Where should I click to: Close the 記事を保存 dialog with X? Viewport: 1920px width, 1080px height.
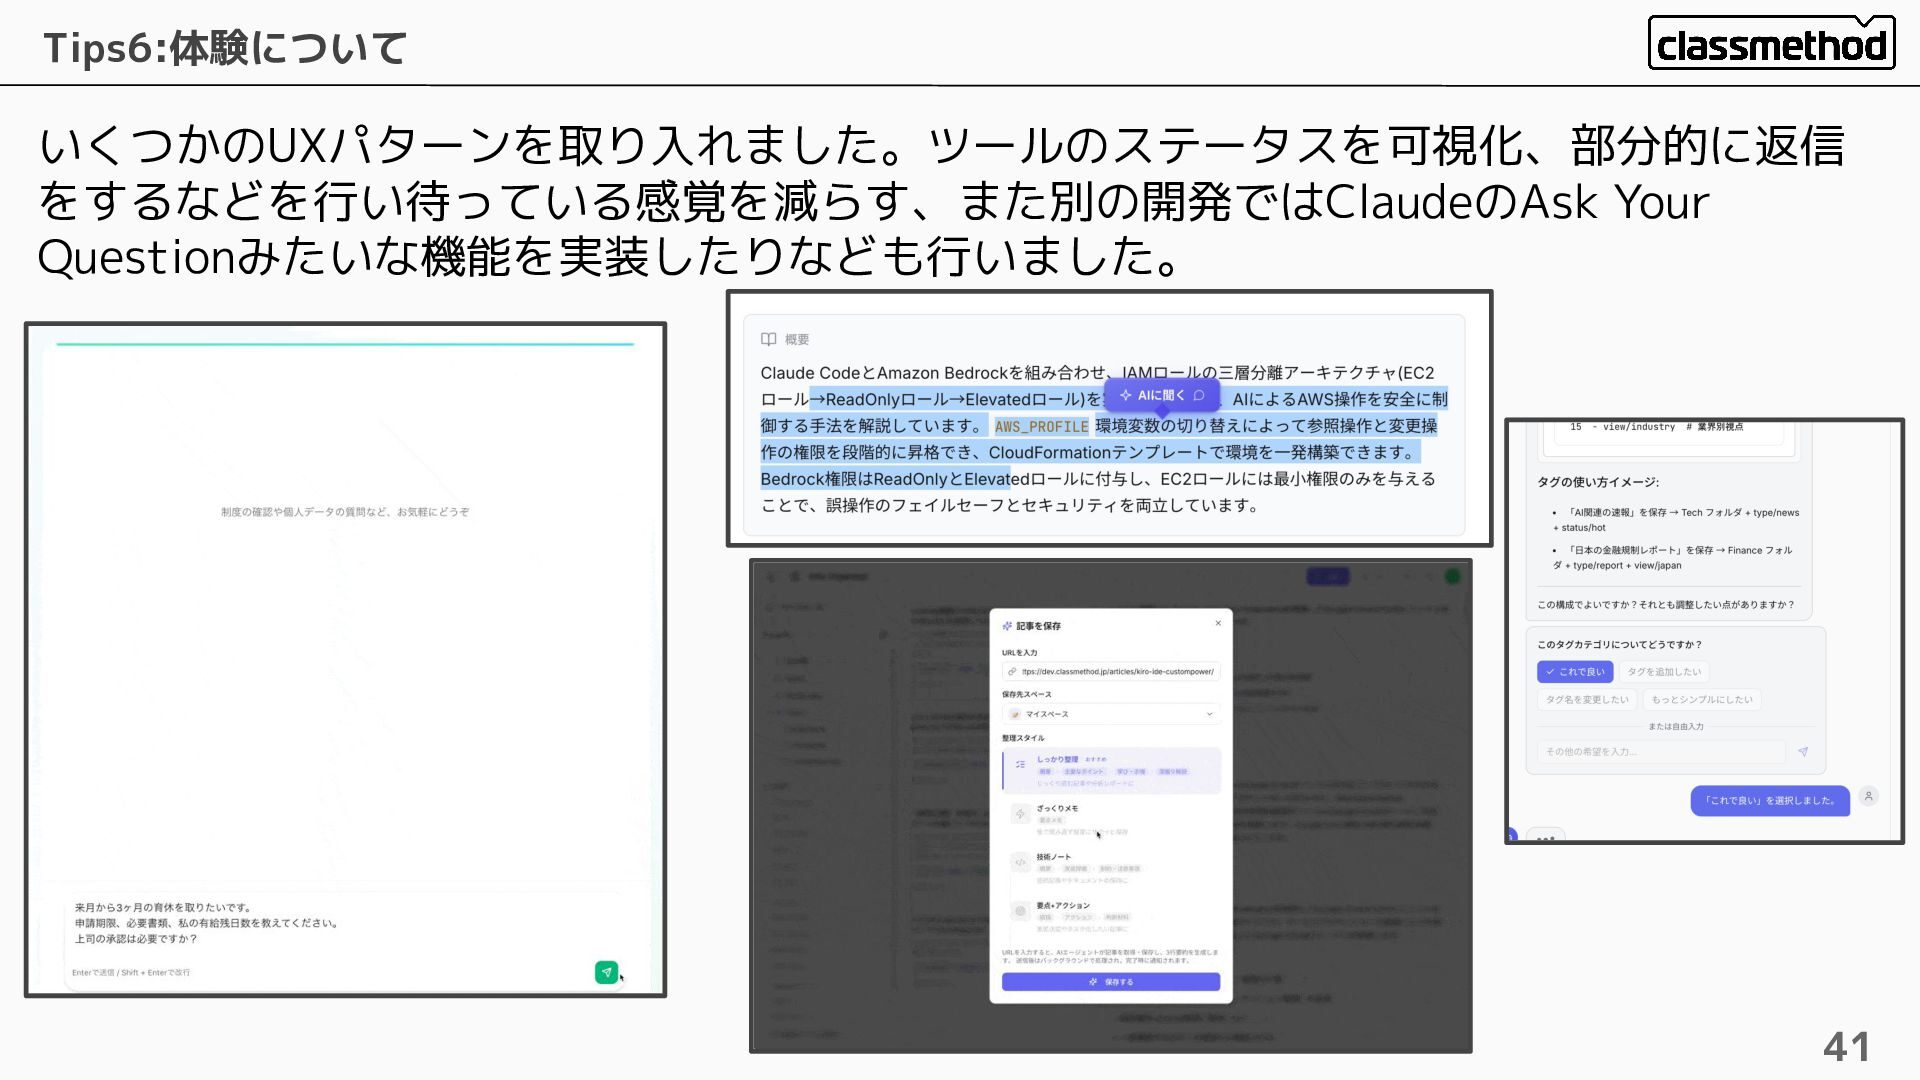1218,623
